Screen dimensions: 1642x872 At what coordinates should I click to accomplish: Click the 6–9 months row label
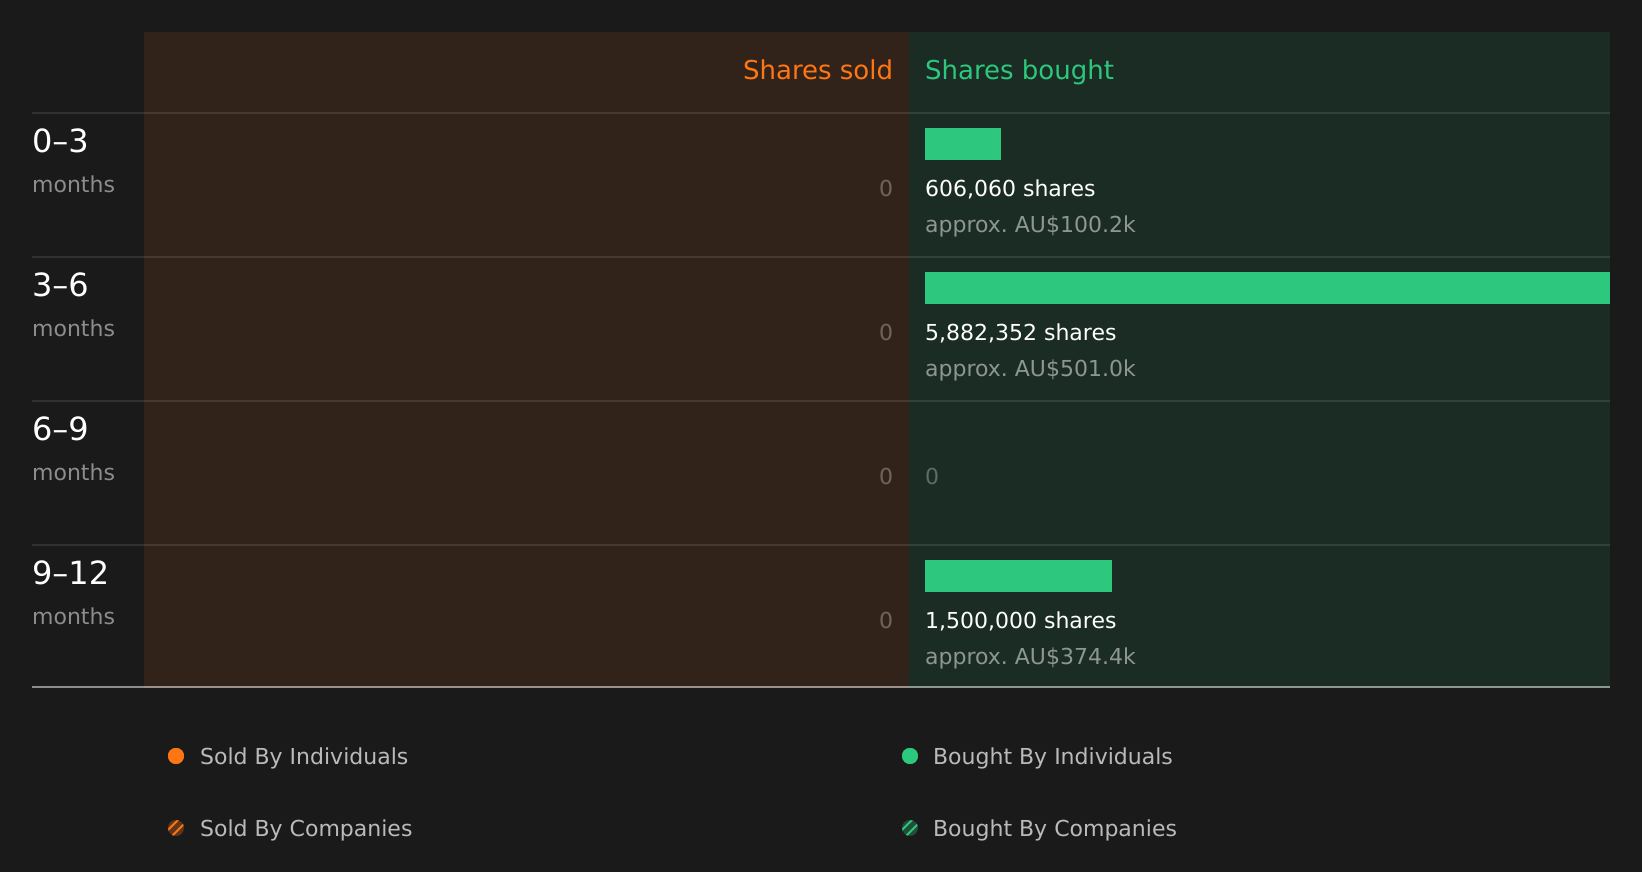pyautogui.click(x=73, y=448)
